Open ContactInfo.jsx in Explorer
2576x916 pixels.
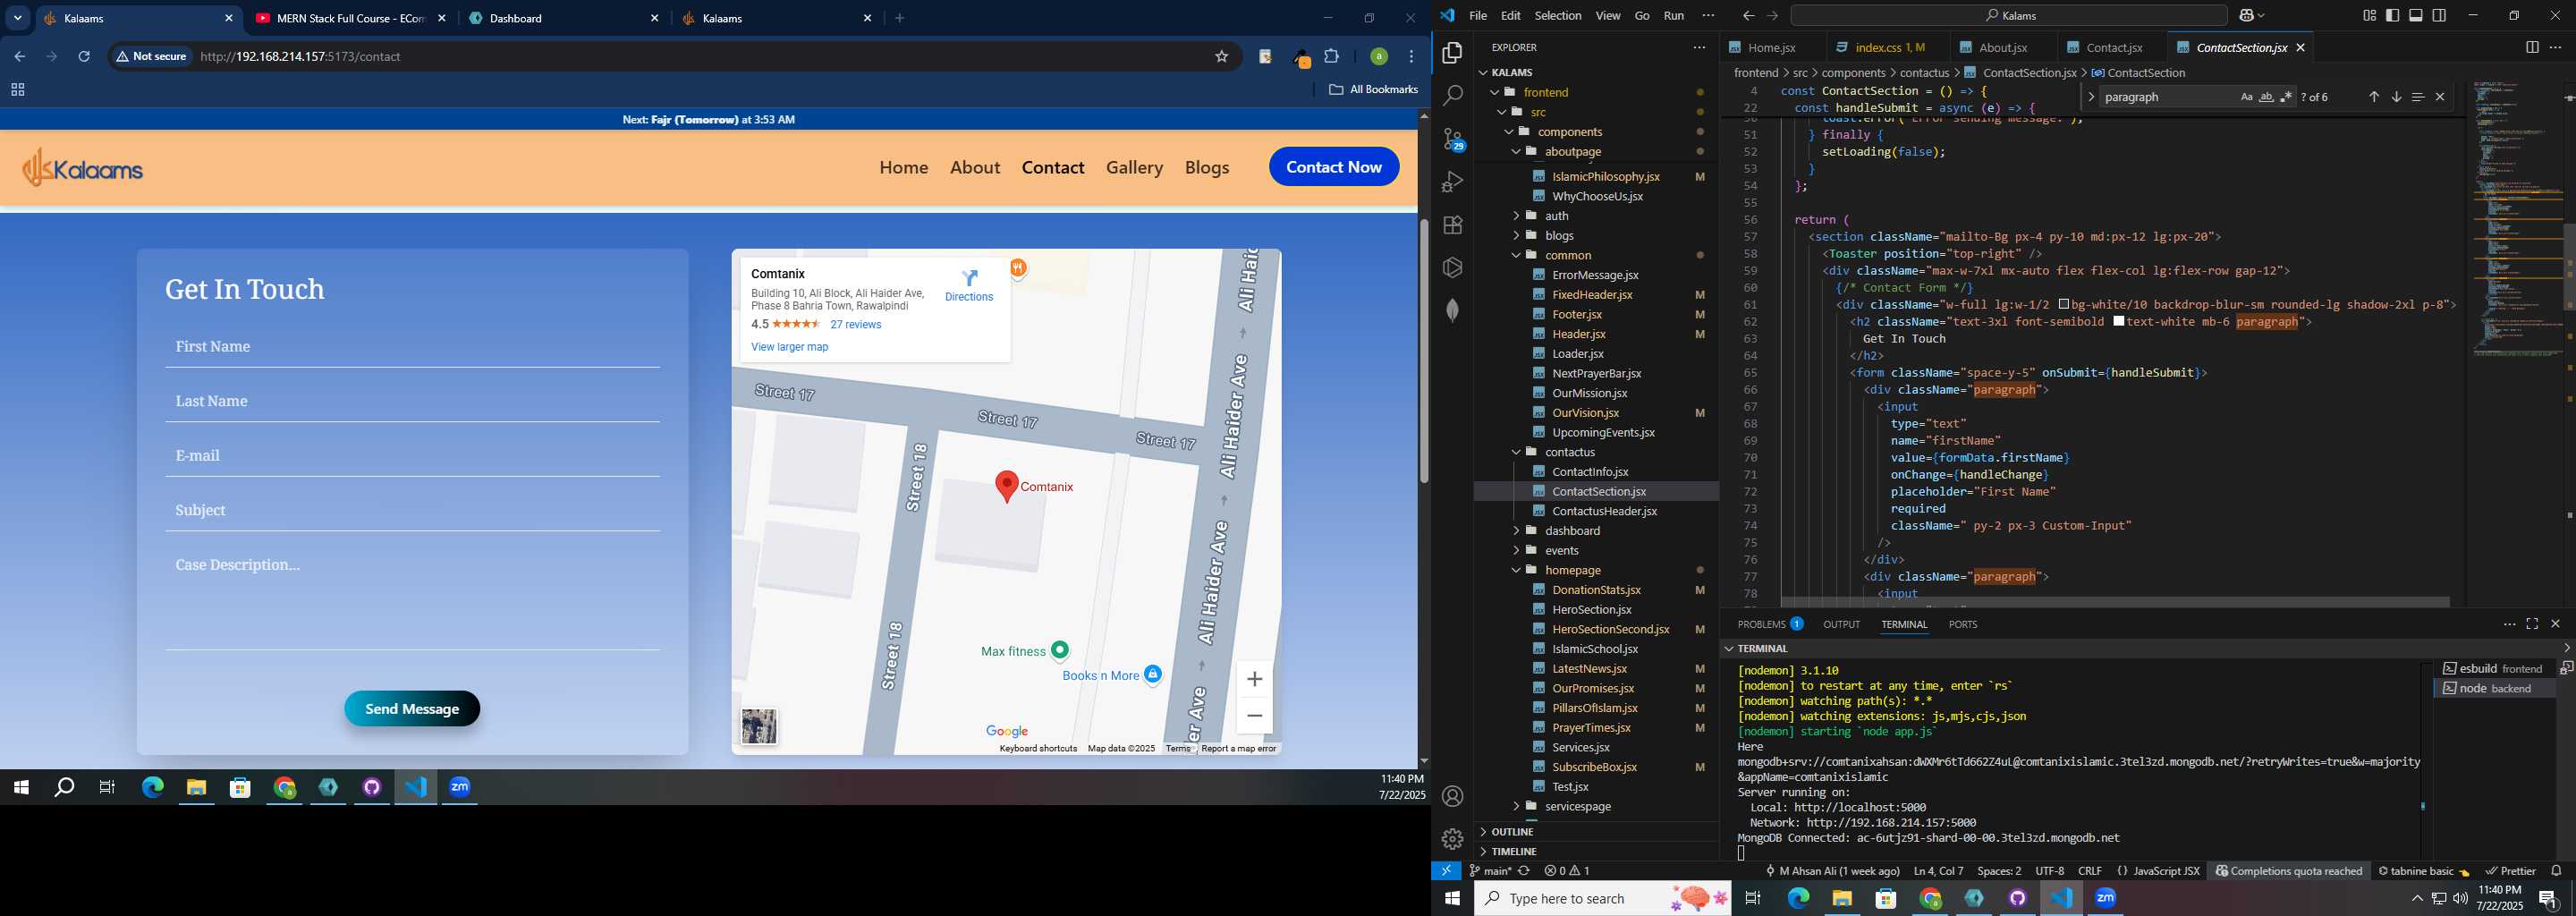(x=1590, y=472)
